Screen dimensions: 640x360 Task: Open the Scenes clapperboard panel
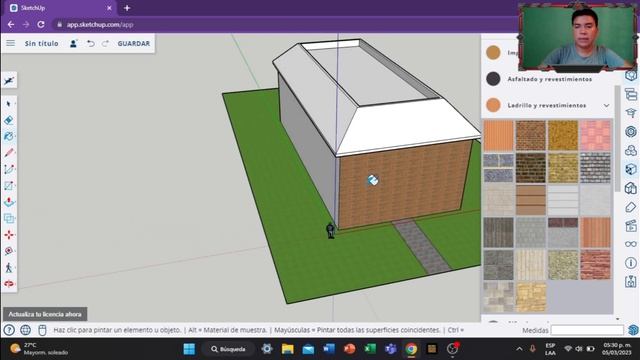point(631,225)
